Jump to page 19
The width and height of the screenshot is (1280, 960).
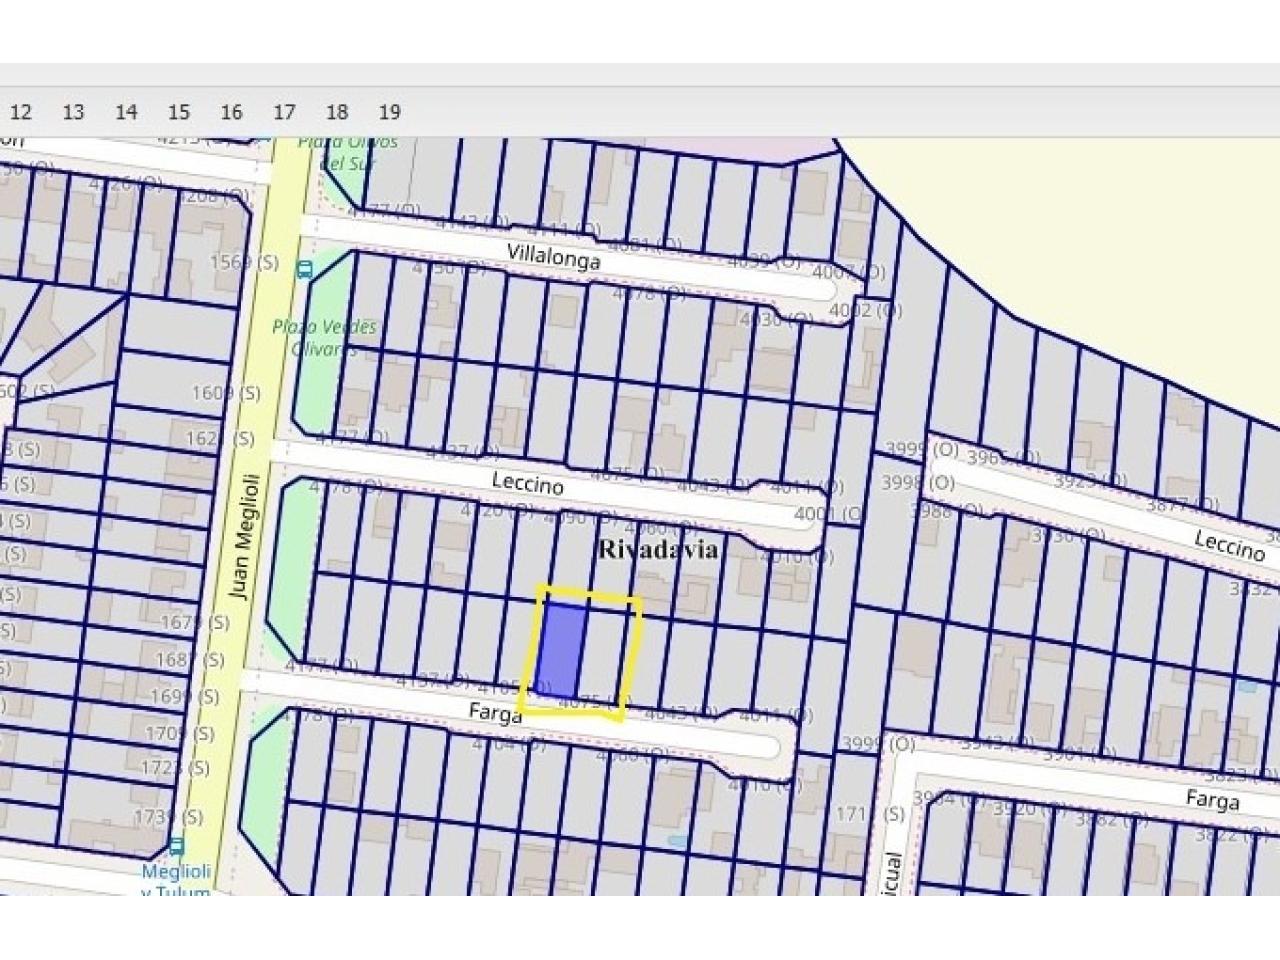tap(390, 112)
